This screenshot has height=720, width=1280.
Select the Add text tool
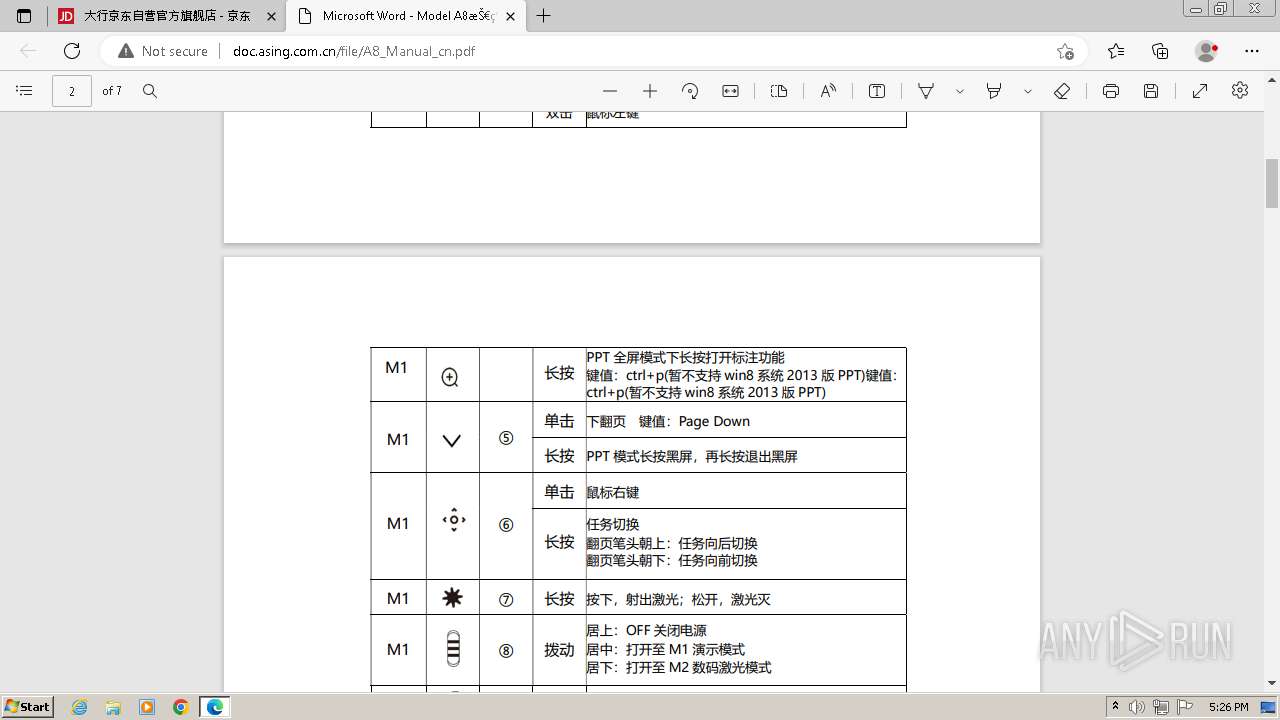click(877, 91)
